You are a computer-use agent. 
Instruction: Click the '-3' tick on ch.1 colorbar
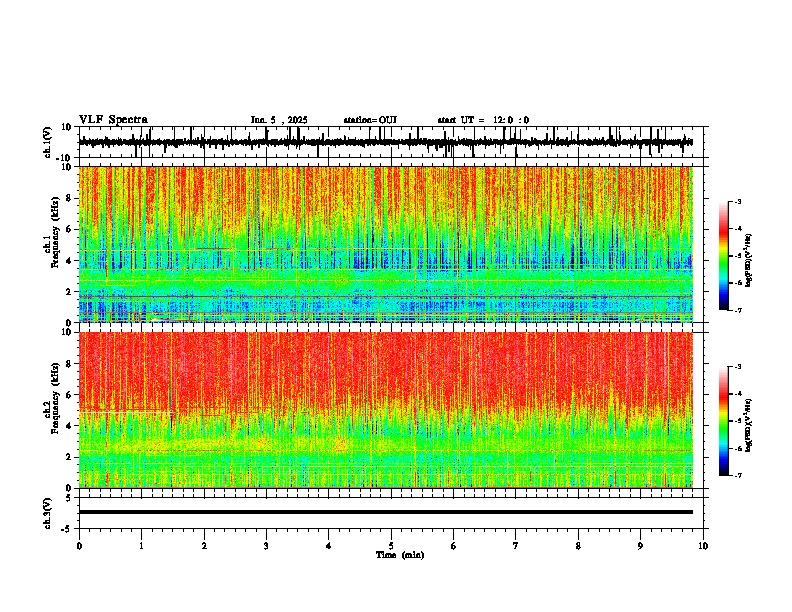(x=738, y=201)
